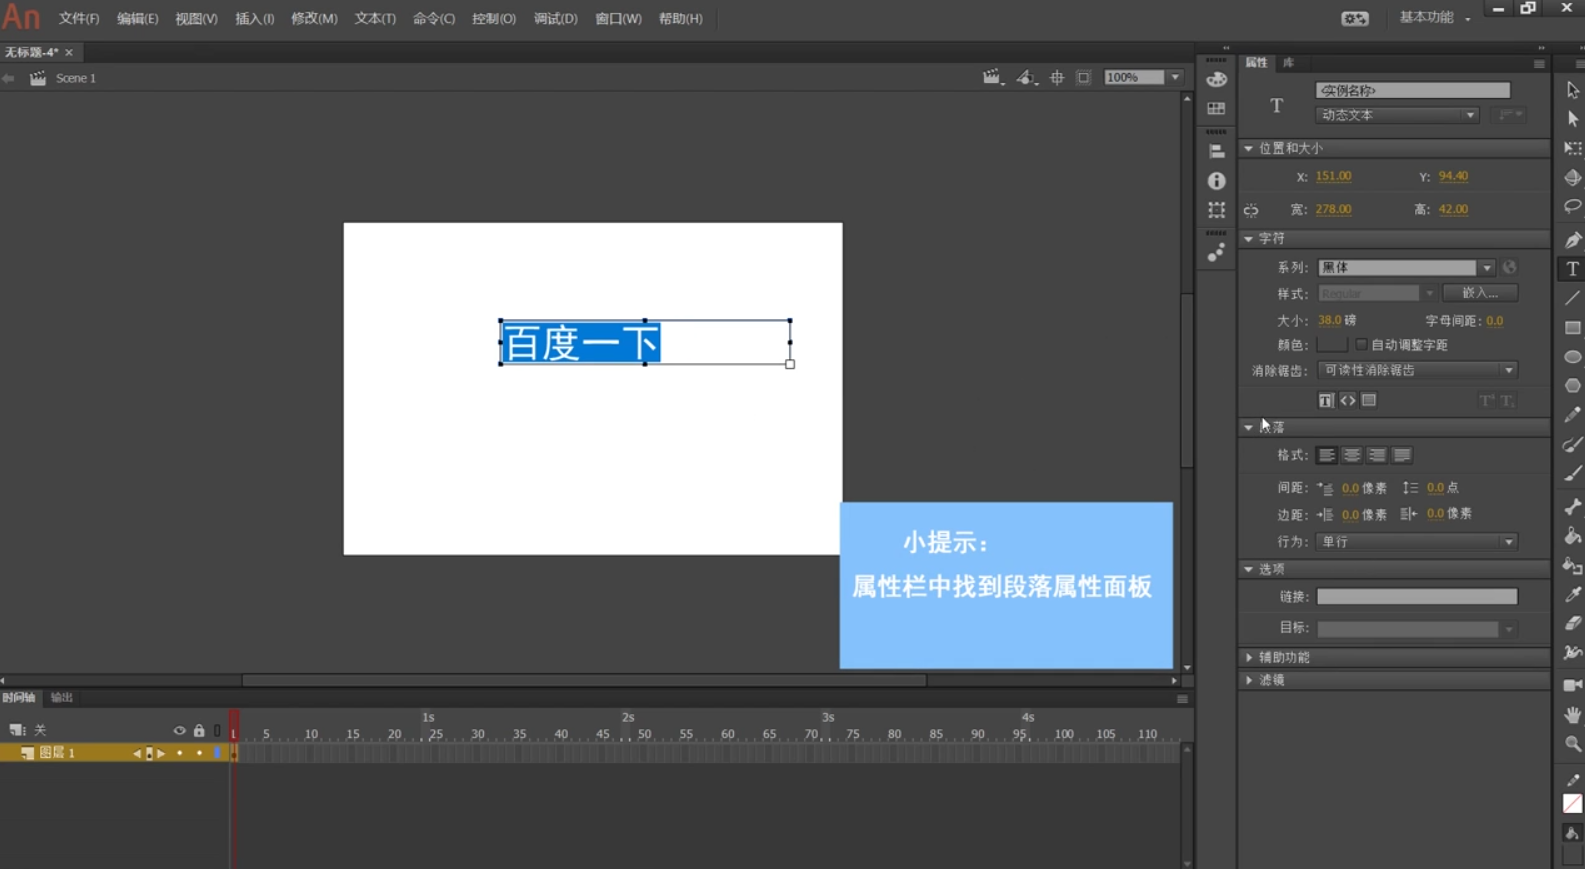Select the Eyedropper tool

1572,594
